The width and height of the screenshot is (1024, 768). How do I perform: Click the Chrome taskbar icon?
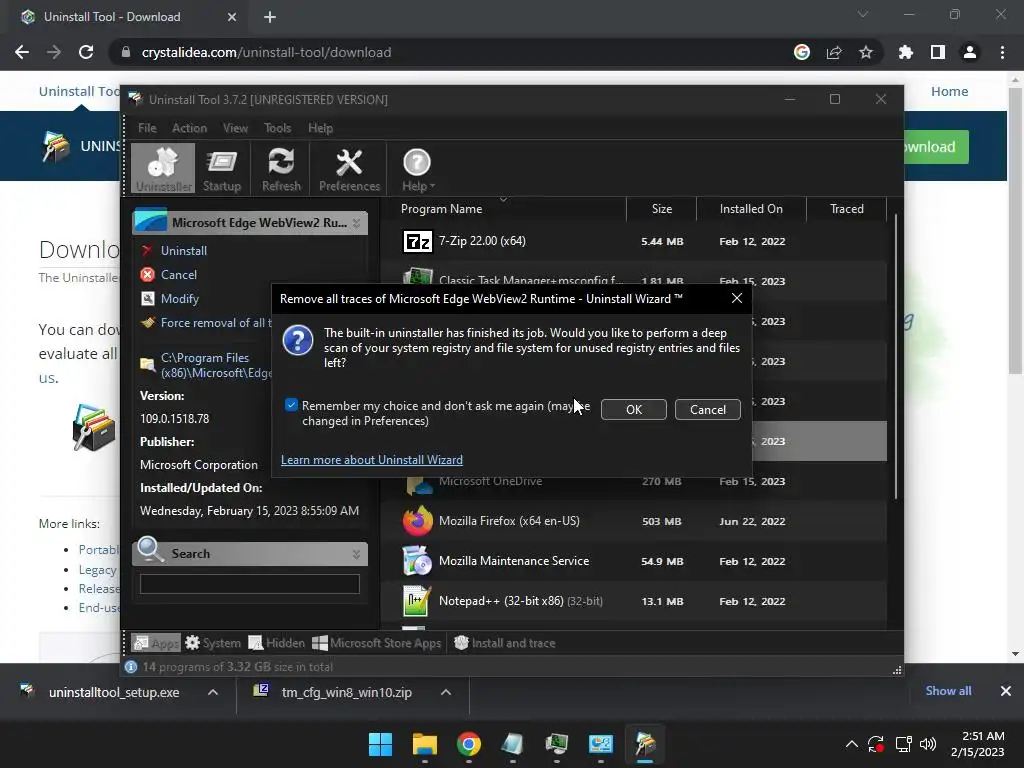click(x=468, y=744)
